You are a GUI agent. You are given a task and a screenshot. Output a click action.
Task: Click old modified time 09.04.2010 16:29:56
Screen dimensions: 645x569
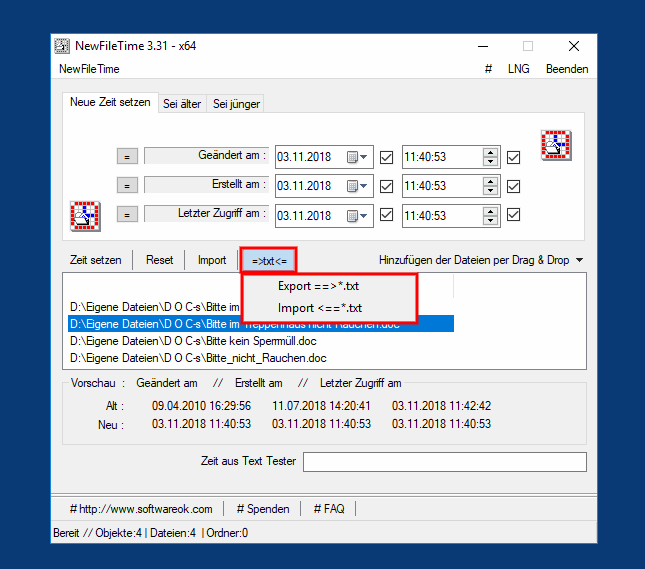[x=201, y=406]
